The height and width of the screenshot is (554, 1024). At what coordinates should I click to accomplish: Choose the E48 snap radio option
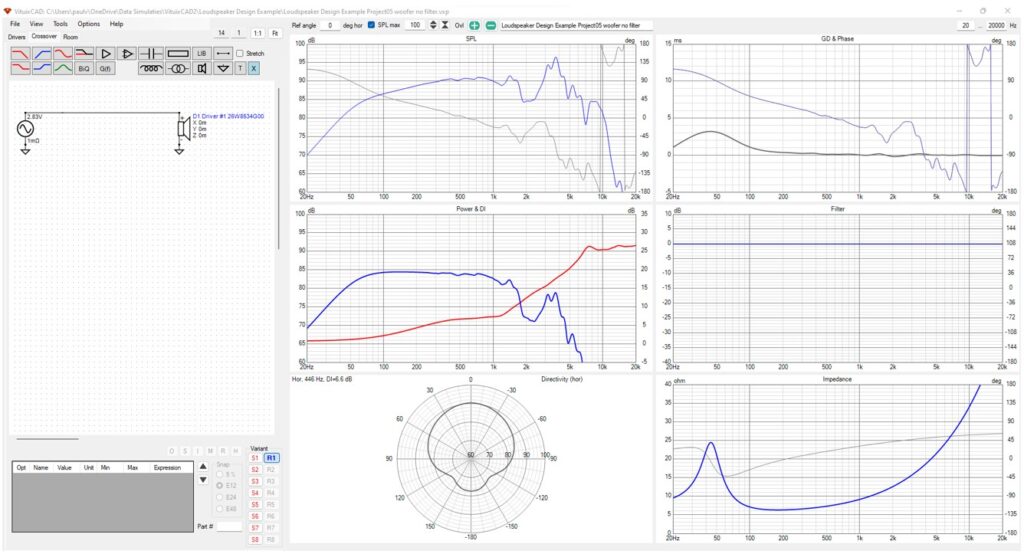[219, 509]
